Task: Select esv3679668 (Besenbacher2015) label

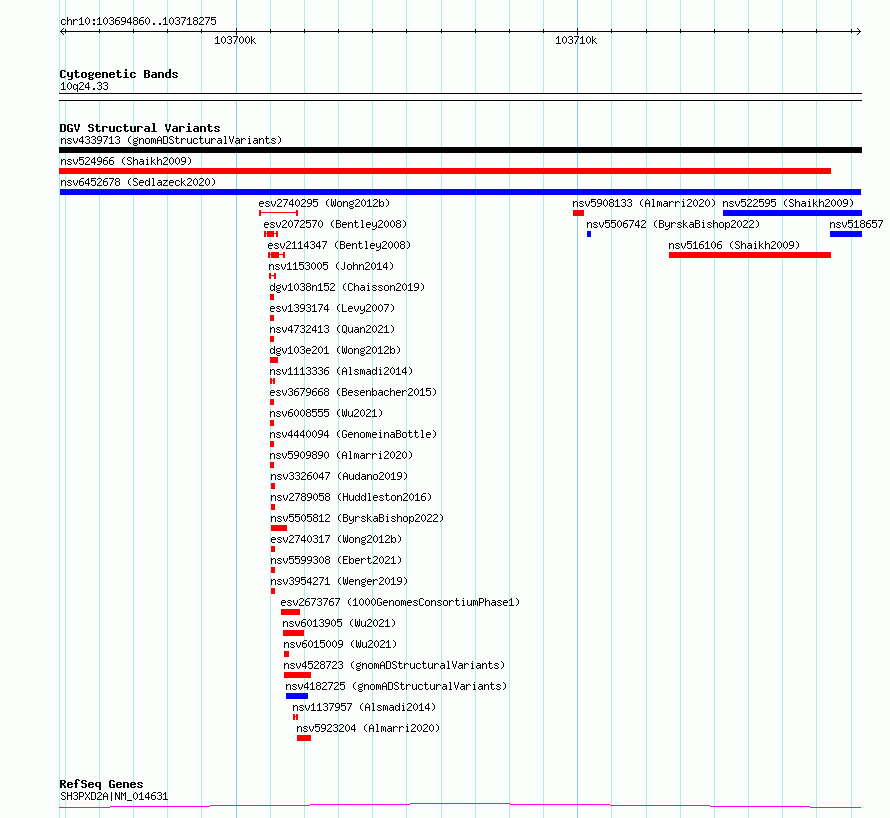Action: (x=353, y=392)
